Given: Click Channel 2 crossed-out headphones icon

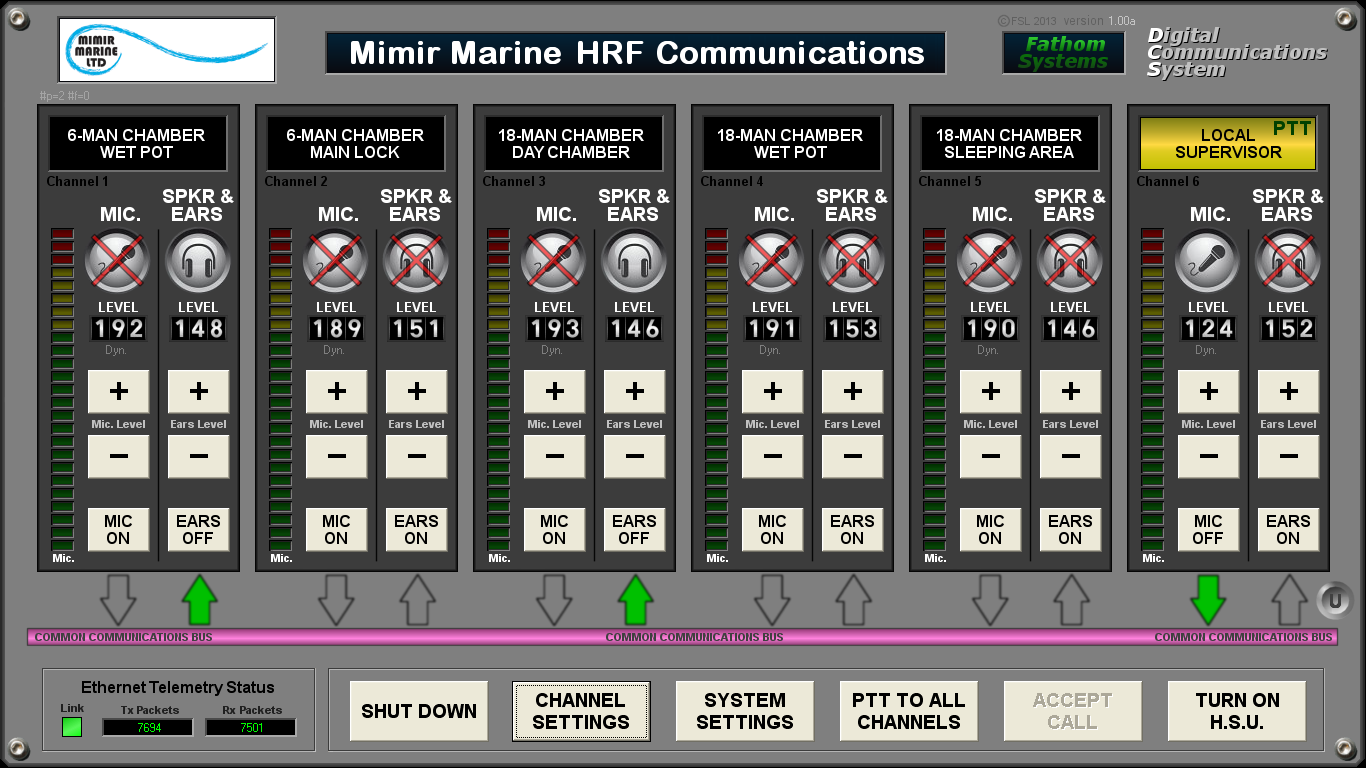Looking at the screenshot, I should pyautogui.click(x=416, y=262).
